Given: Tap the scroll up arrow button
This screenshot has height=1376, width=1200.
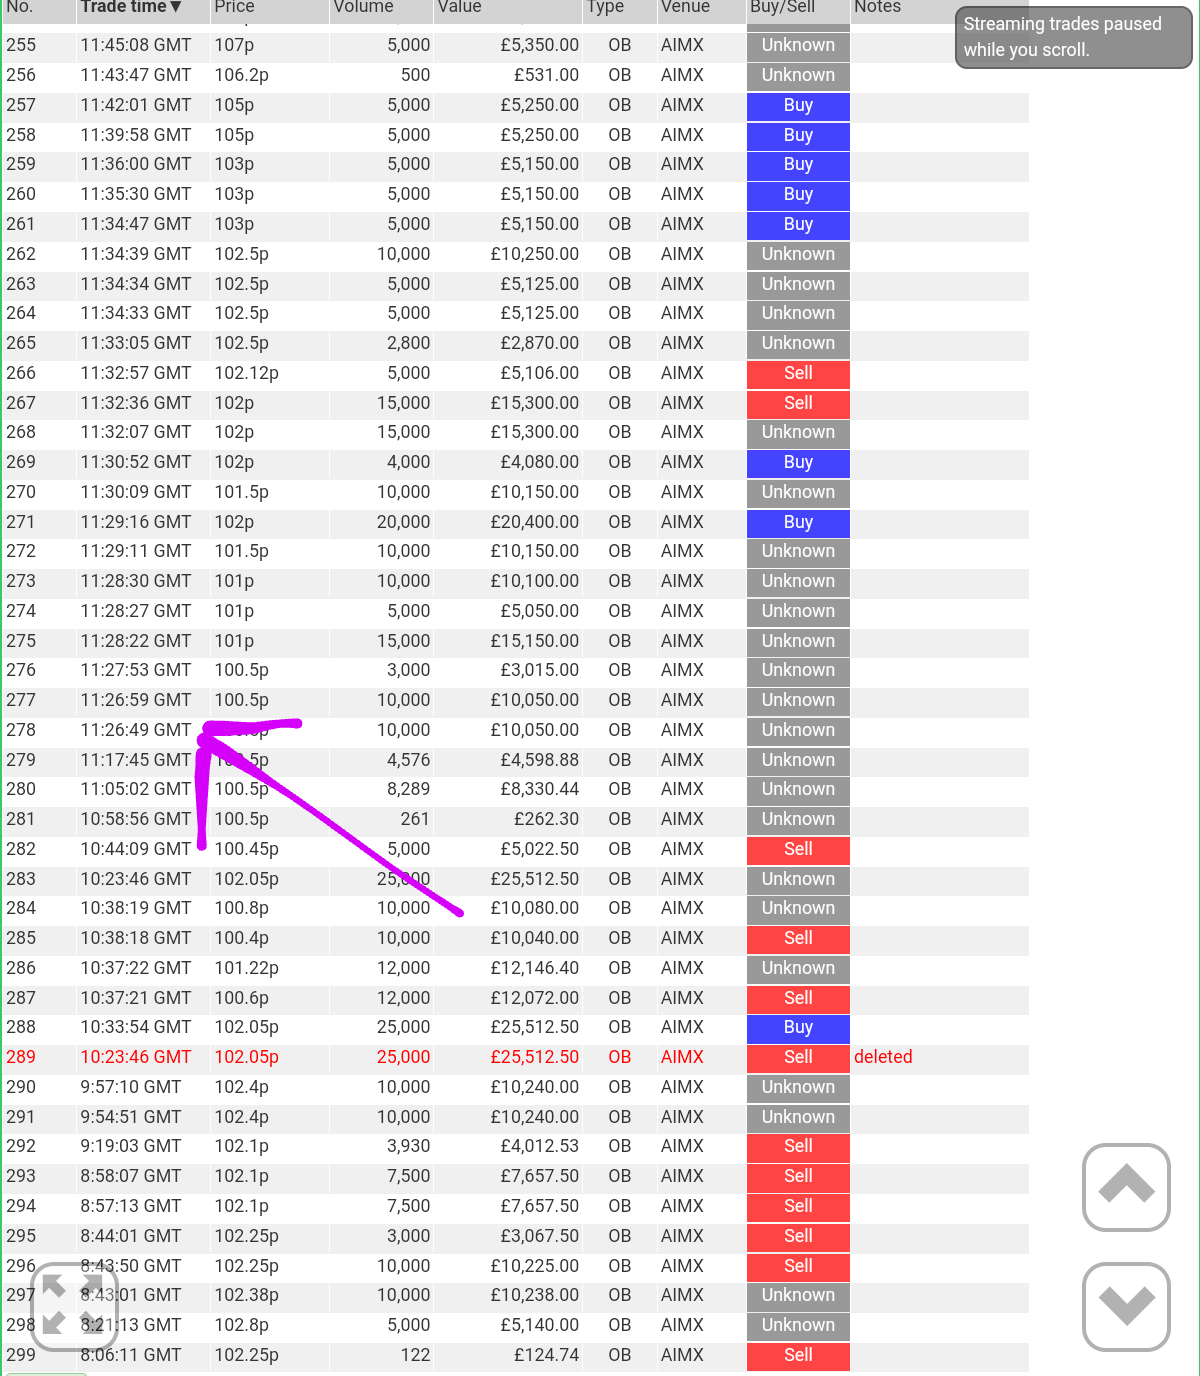Looking at the screenshot, I should pos(1126,1187).
